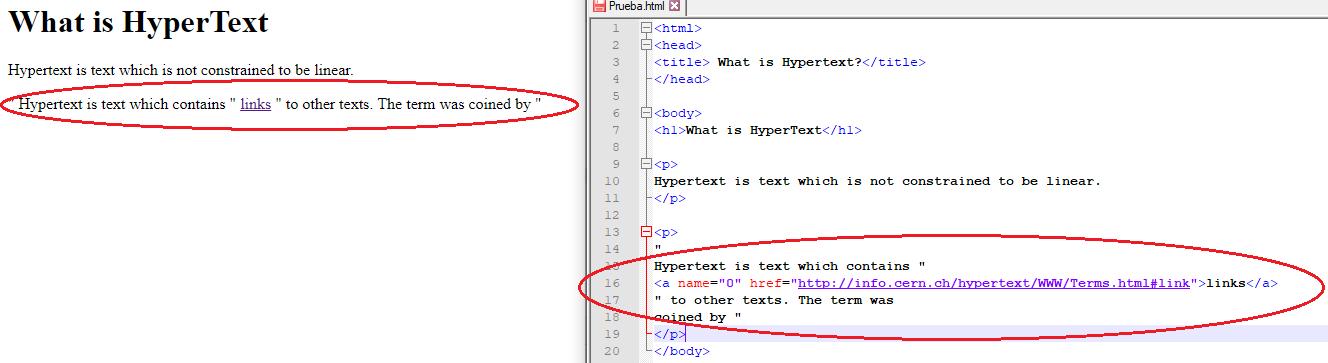Click the "What is HyperText" heading in the browser
This screenshot has width=1328, height=363.
[x=138, y=22]
